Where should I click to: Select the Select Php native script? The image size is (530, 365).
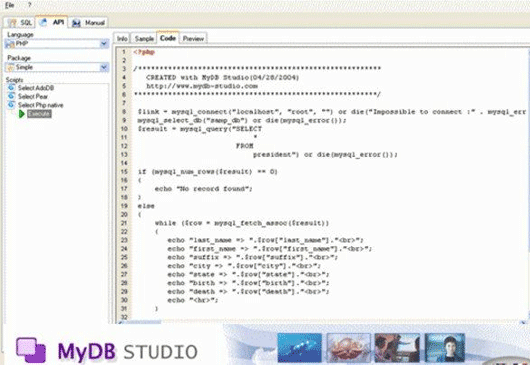point(41,105)
